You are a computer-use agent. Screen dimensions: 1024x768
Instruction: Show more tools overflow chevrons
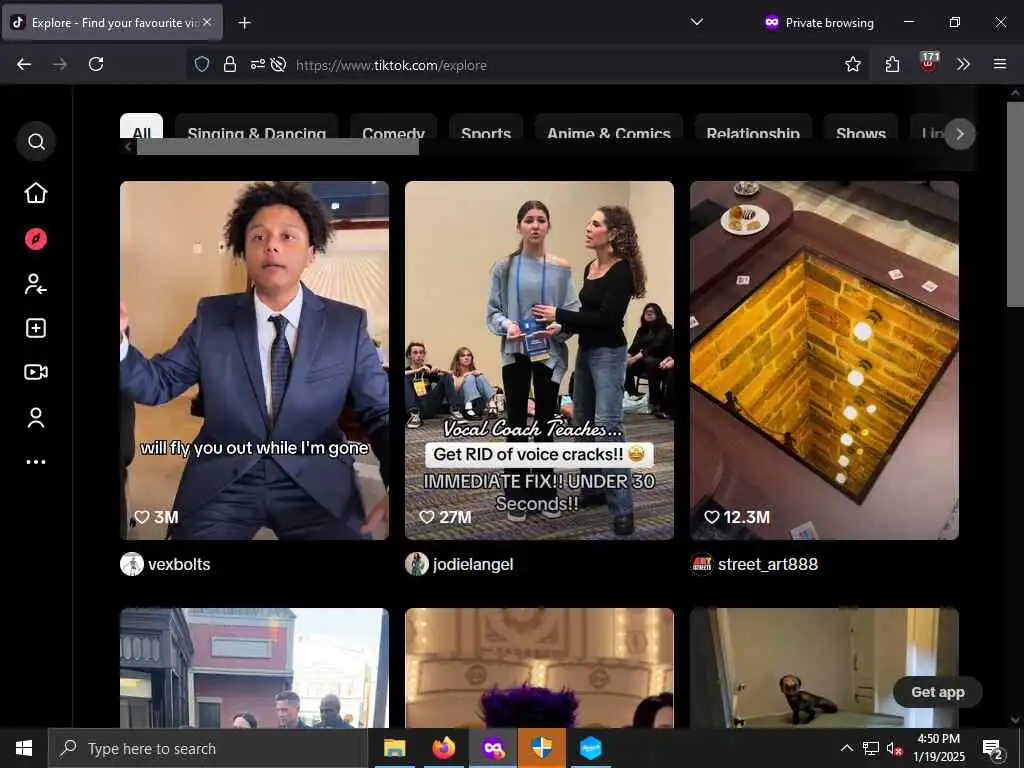tap(963, 64)
